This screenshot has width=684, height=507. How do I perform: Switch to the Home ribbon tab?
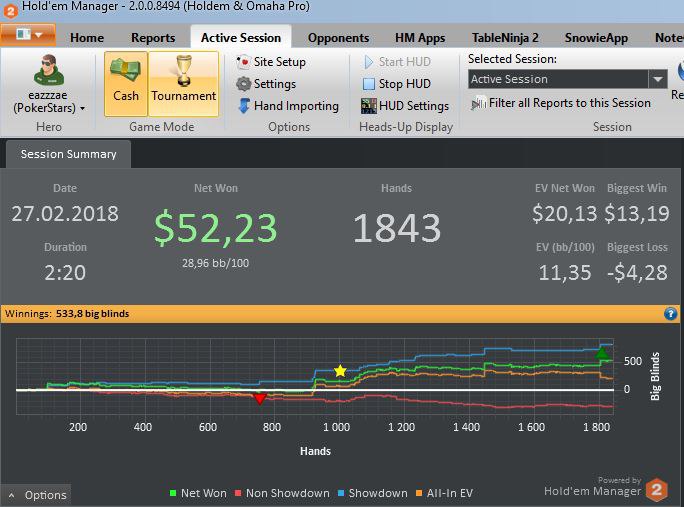87,38
